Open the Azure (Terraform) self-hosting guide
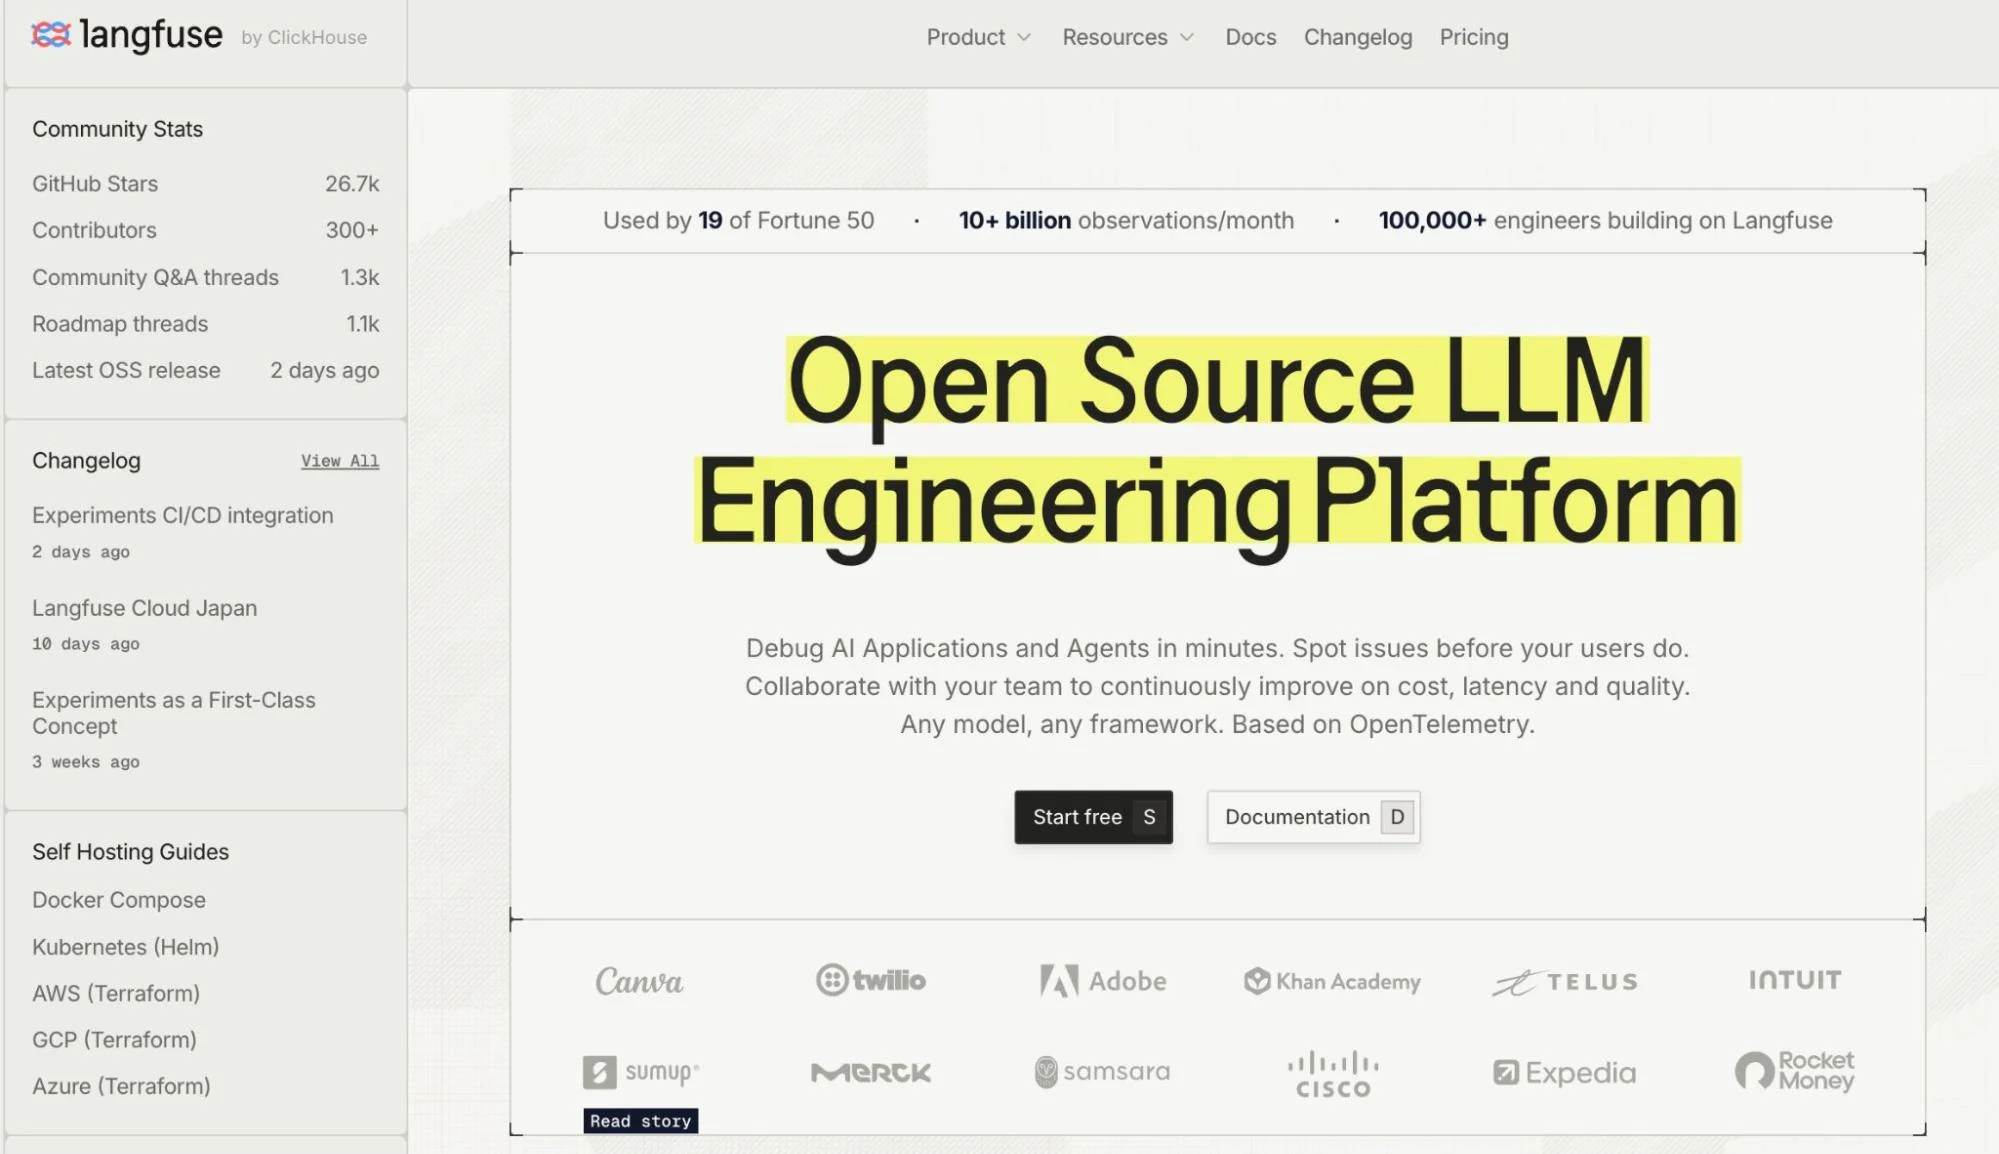 (x=121, y=1086)
